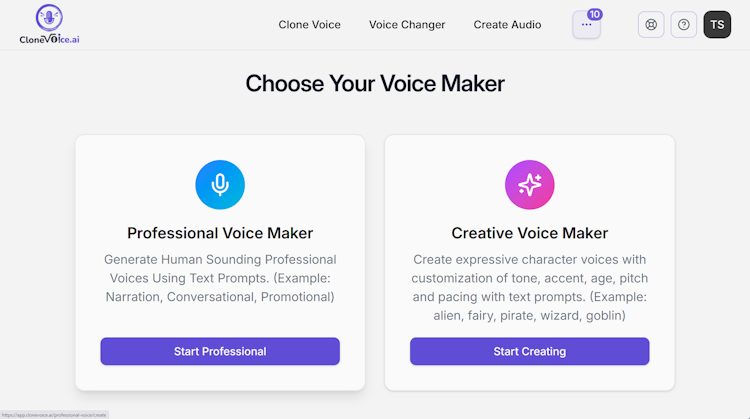Open the lifebuoy support icon
750x419 pixels.
pyautogui.click(x=651, y=25)
